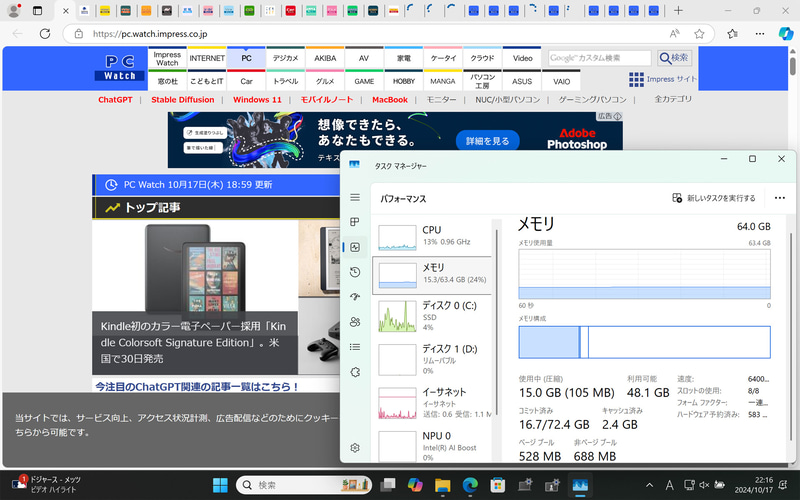Open Startup apps icon in Task Manager

(x=355, y=296)
